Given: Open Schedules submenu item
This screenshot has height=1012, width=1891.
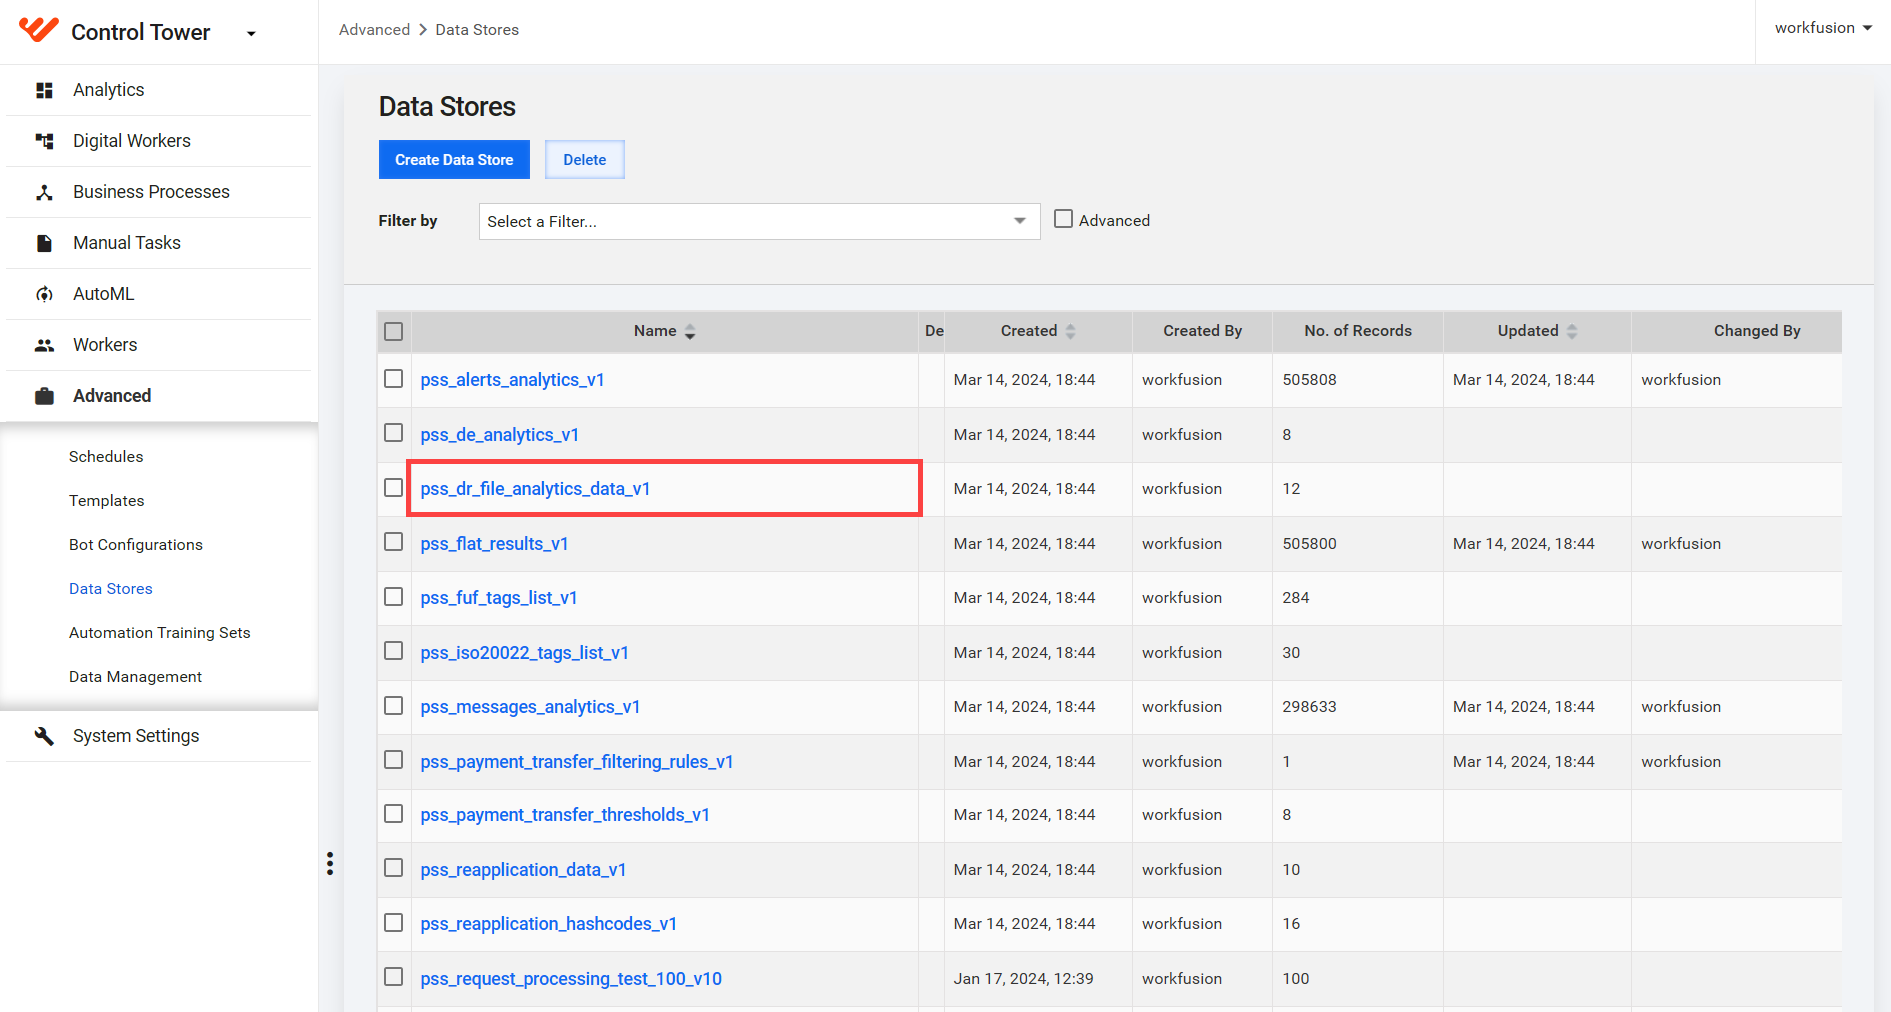Looking at the screenshot, I should click(106, 457).
